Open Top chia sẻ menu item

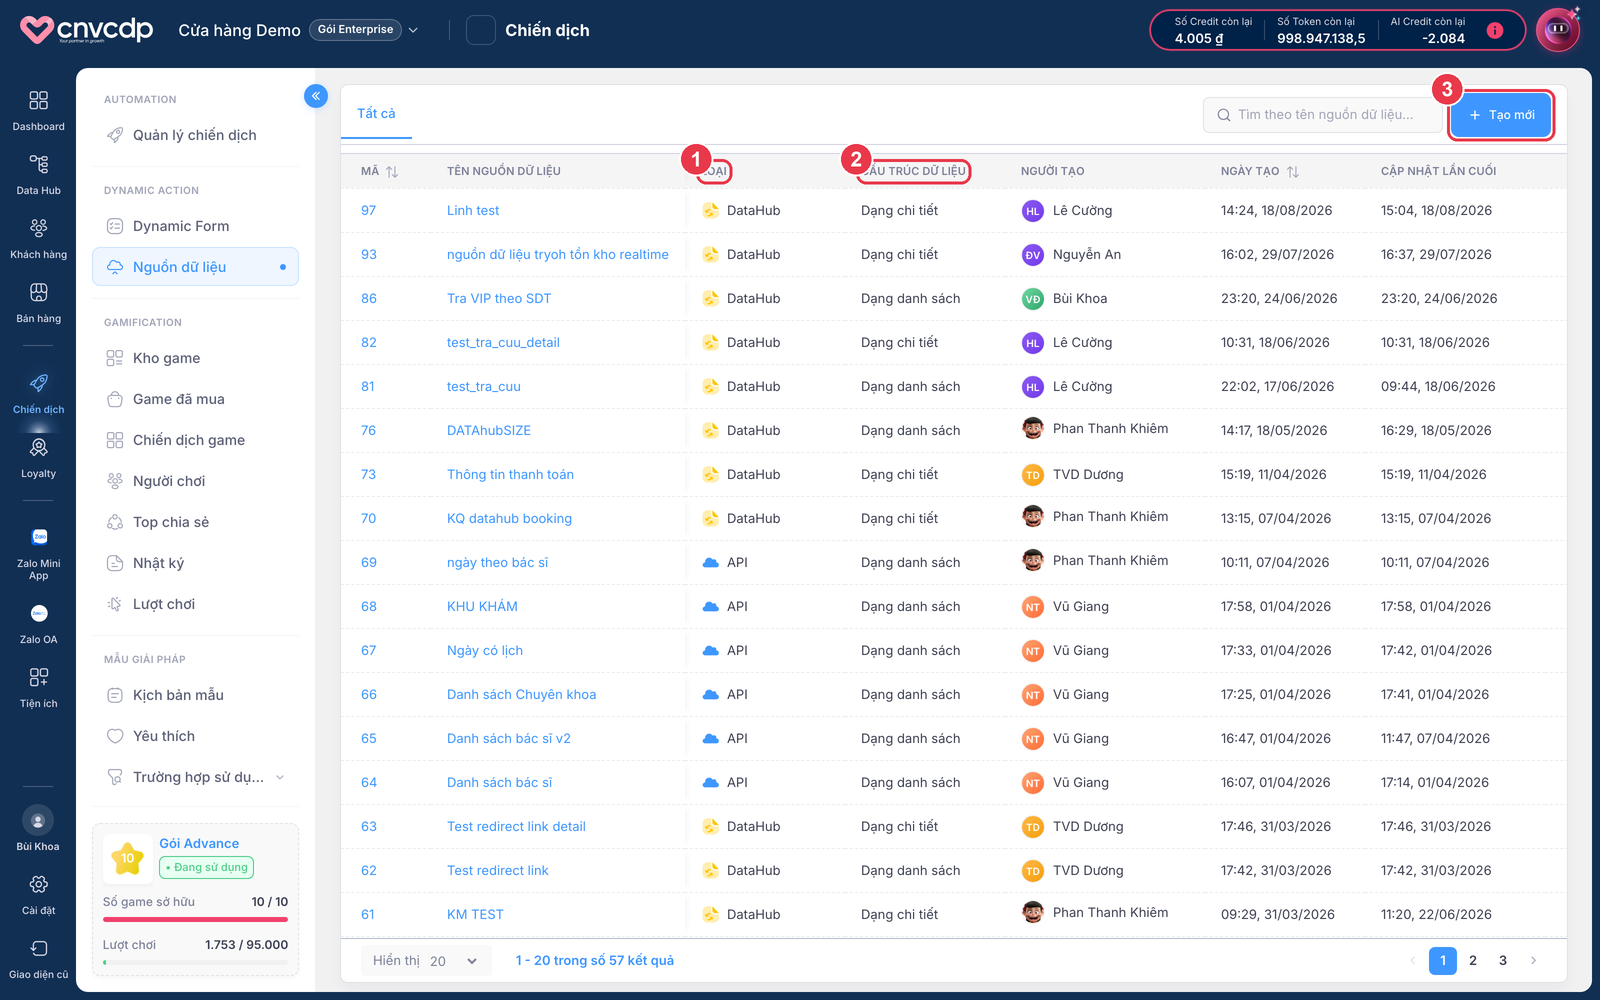(196, 522)
